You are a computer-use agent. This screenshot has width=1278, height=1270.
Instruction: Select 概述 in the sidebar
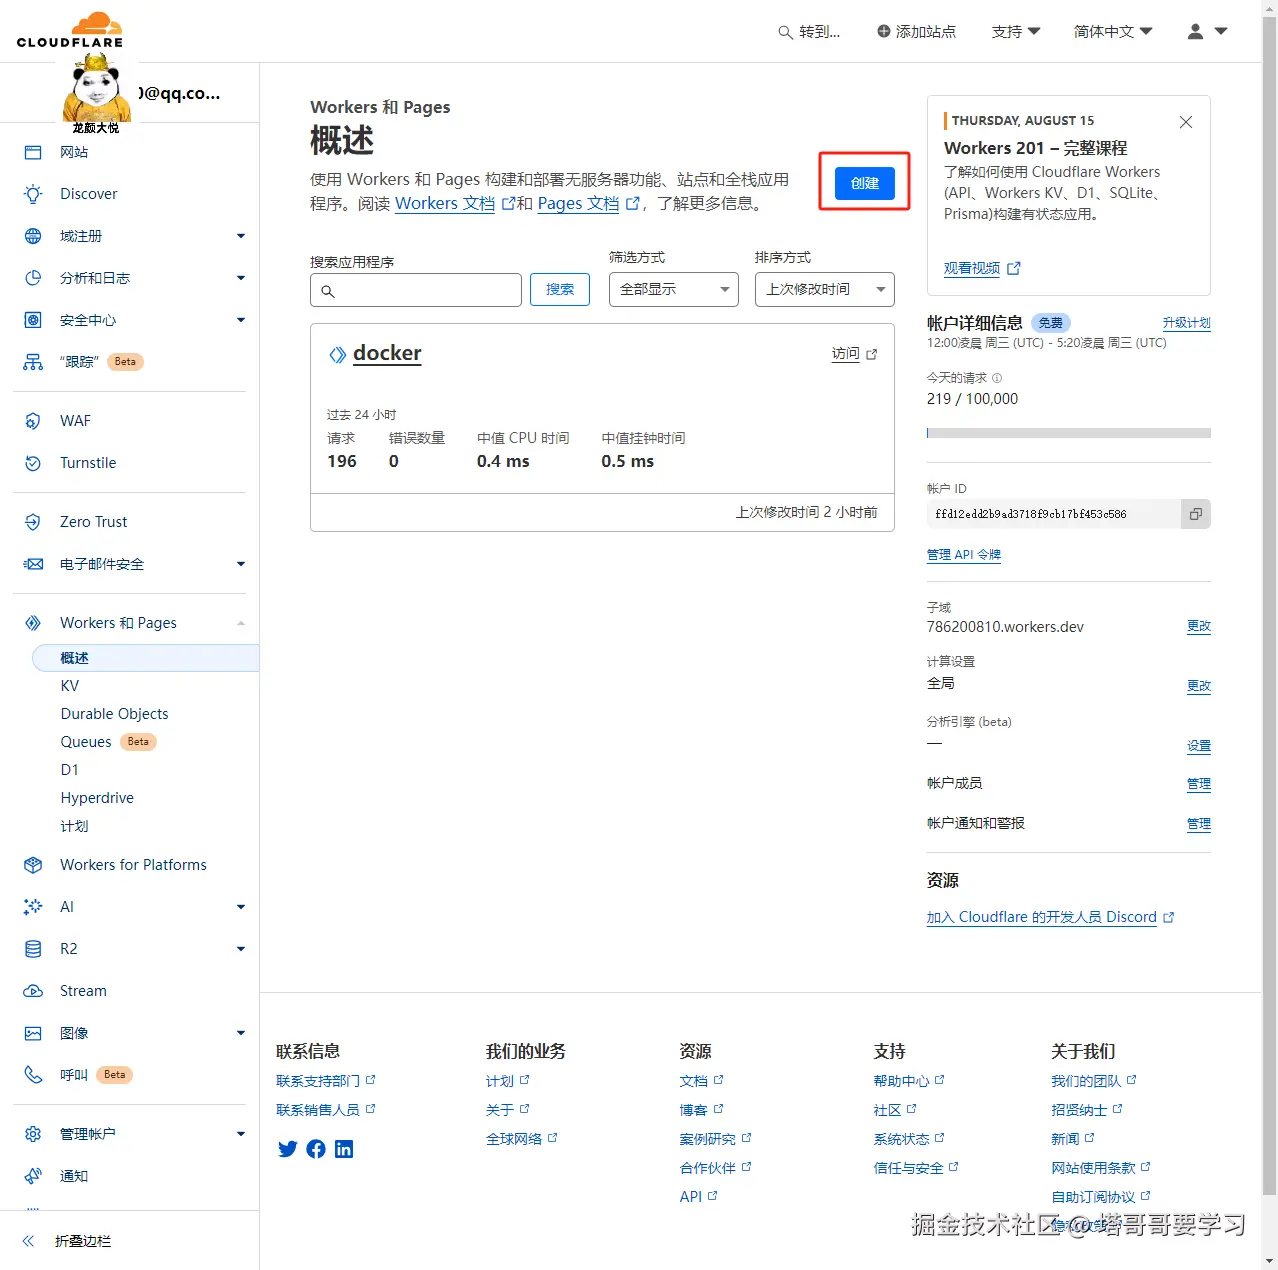[146, 658]
